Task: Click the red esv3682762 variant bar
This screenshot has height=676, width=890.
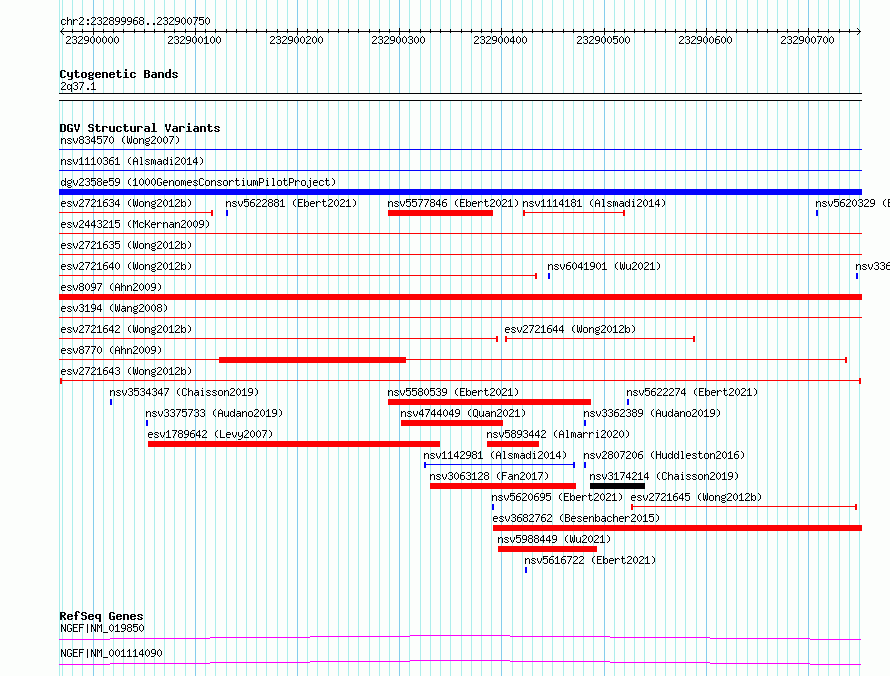Action: 677,528
